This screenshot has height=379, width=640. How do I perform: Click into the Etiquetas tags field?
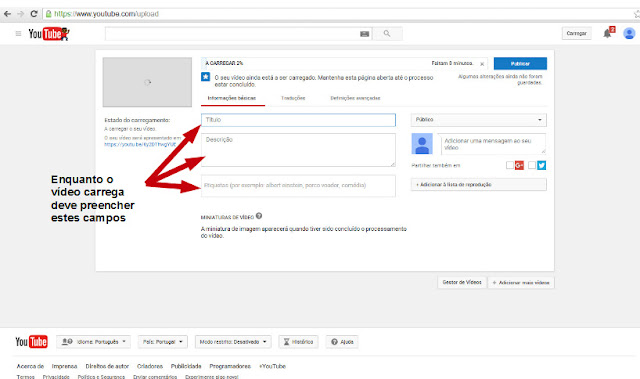(298, 186)
